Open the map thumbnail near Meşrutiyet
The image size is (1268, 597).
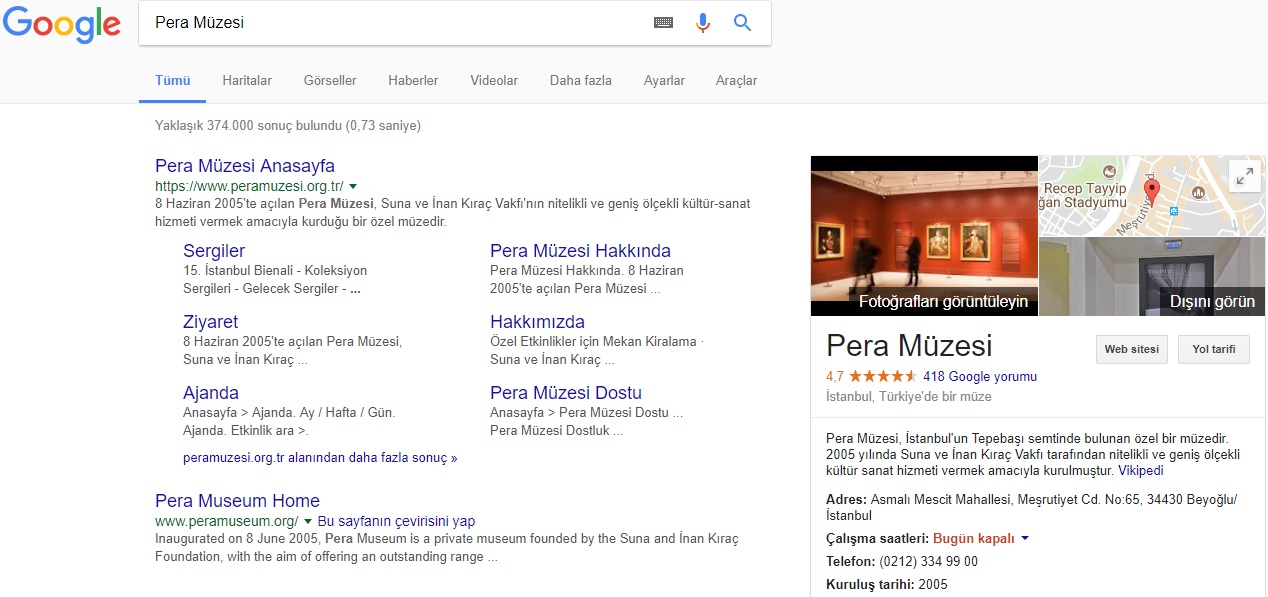(x=1152, y=196)
